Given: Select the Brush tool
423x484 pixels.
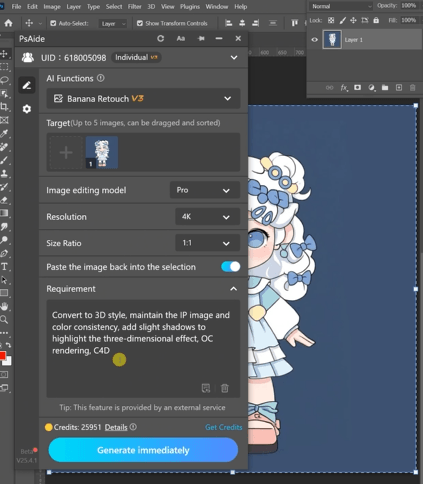Looking at the screenshot, I should [x=4, y=160].
